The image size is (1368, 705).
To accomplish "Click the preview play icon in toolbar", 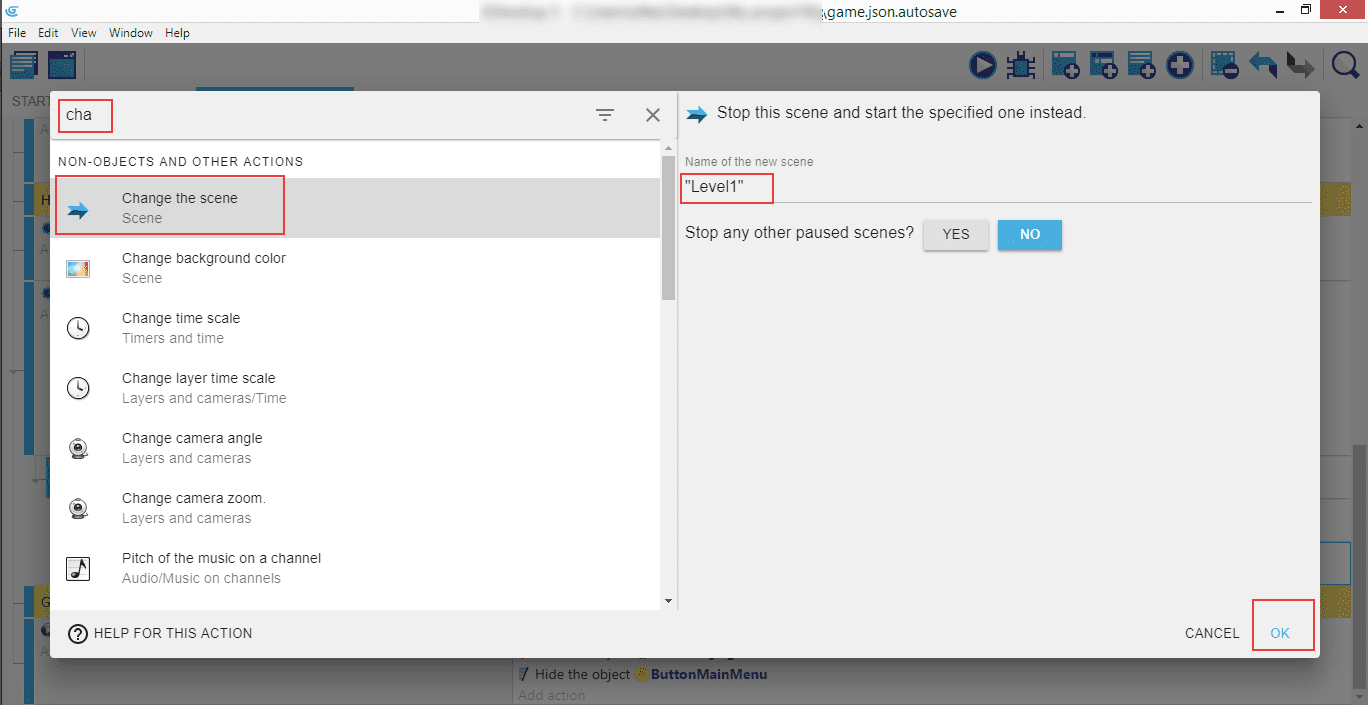I will 982,66.
